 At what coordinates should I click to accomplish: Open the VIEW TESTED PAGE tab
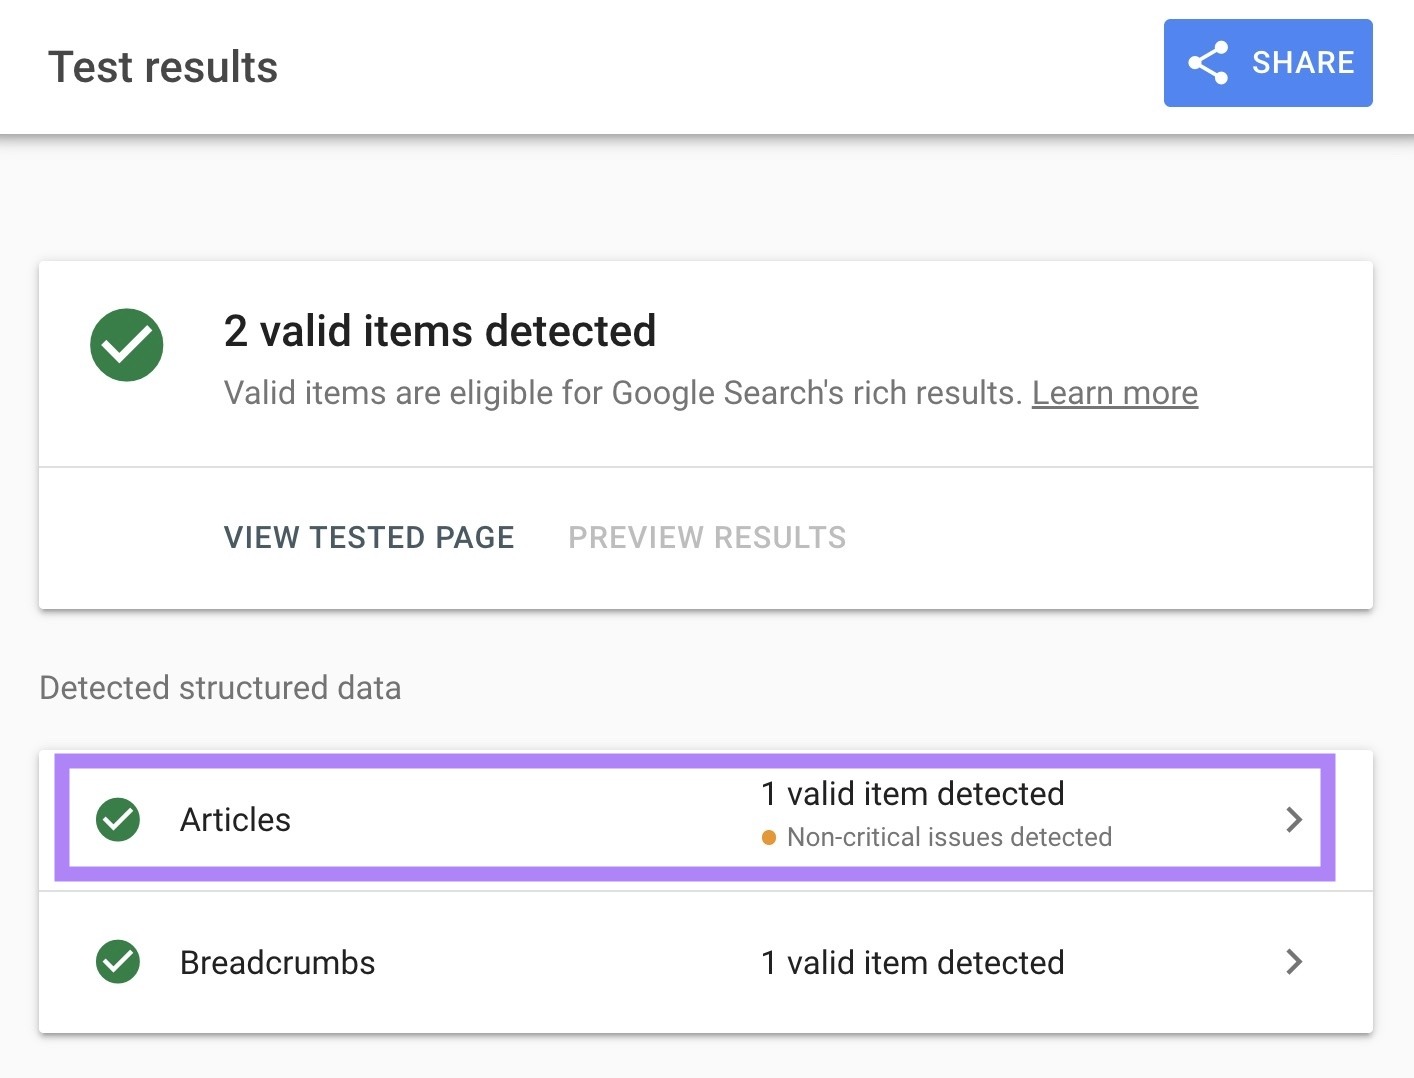click(368, 537)
